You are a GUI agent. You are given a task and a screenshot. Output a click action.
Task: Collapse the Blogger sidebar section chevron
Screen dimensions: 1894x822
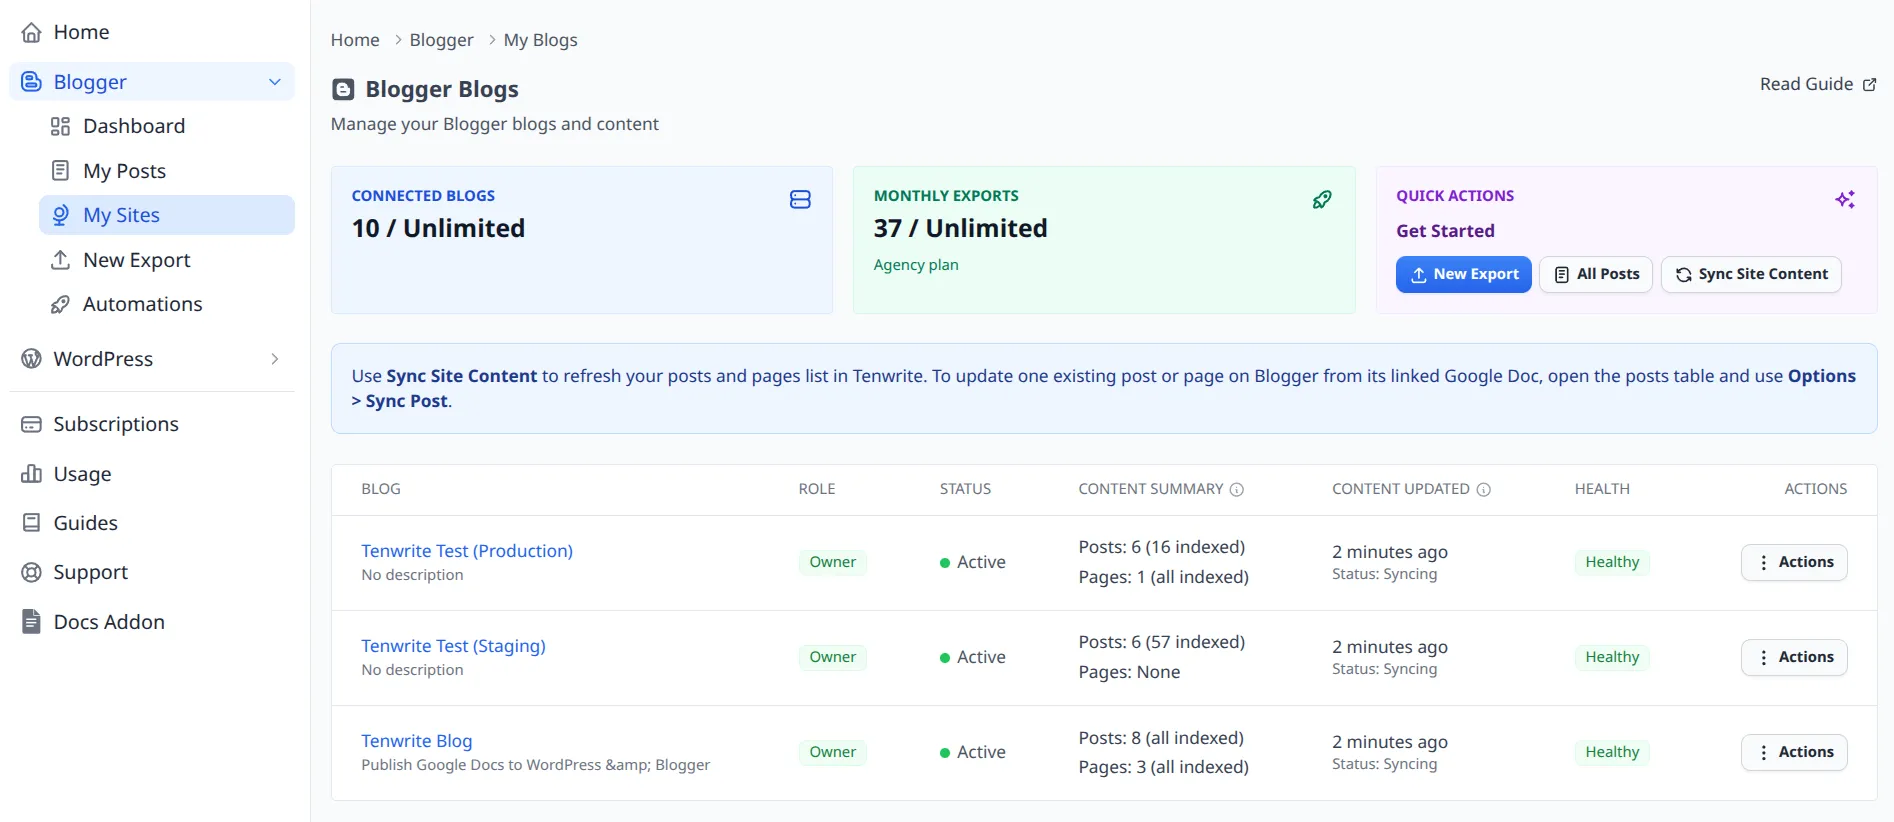(275, 82)
